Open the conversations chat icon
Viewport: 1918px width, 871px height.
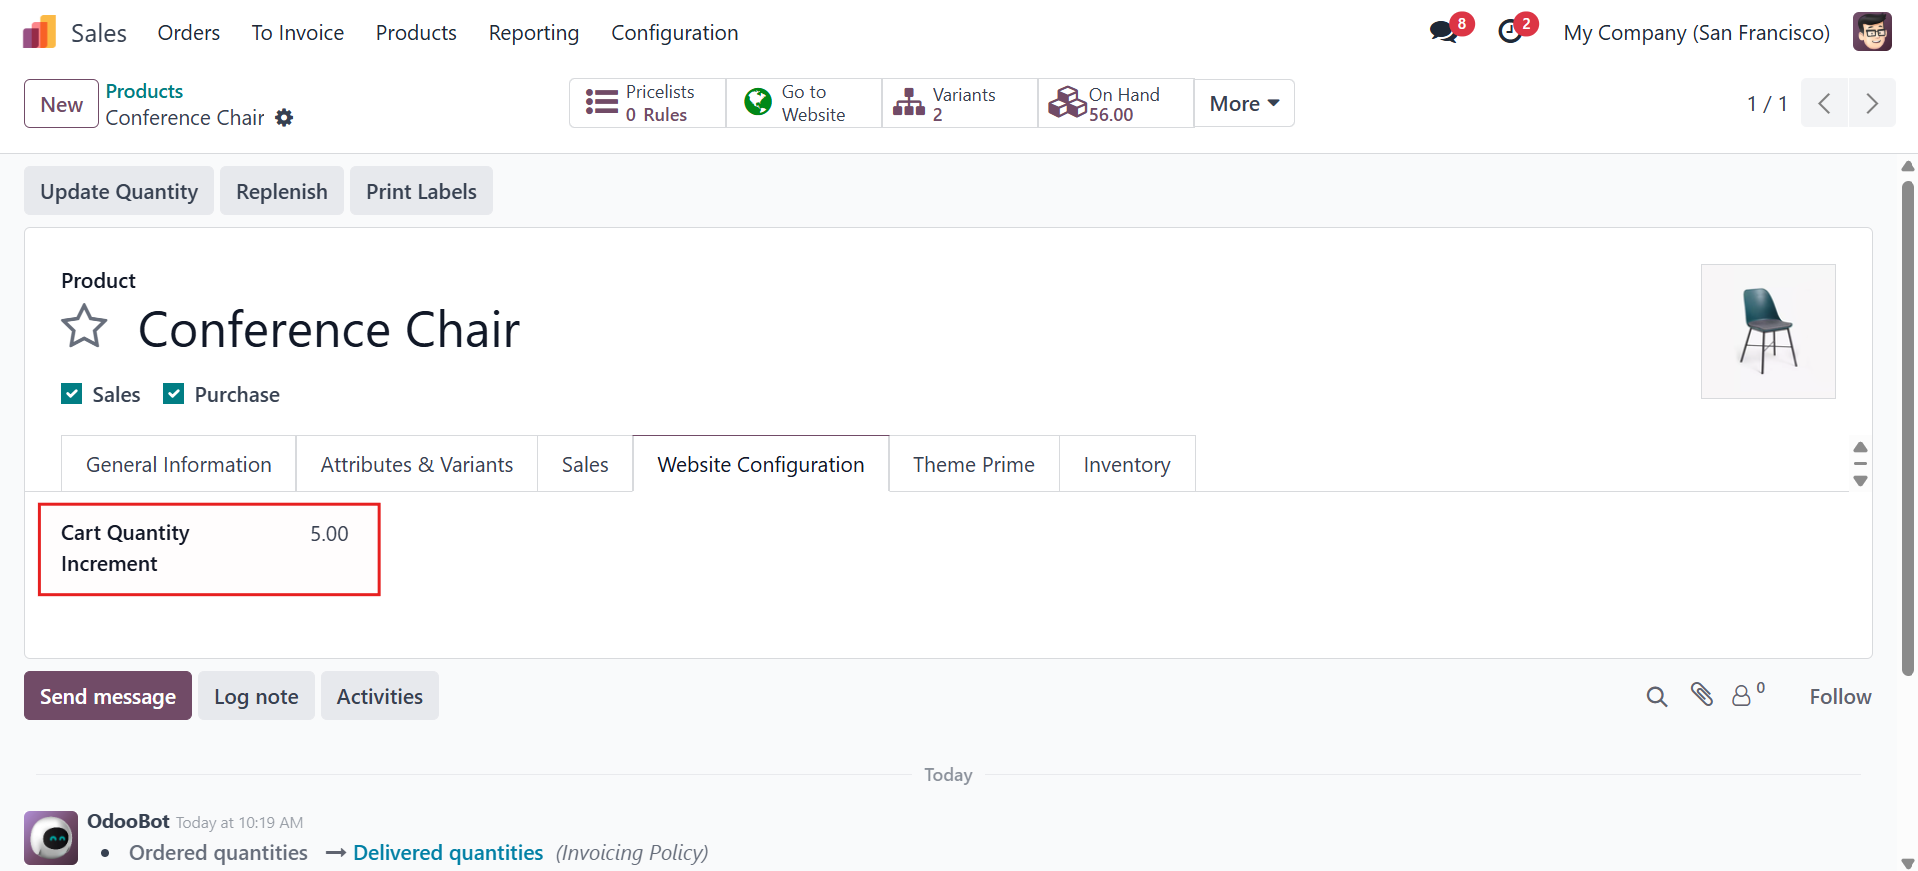(x=1443, y=32)
